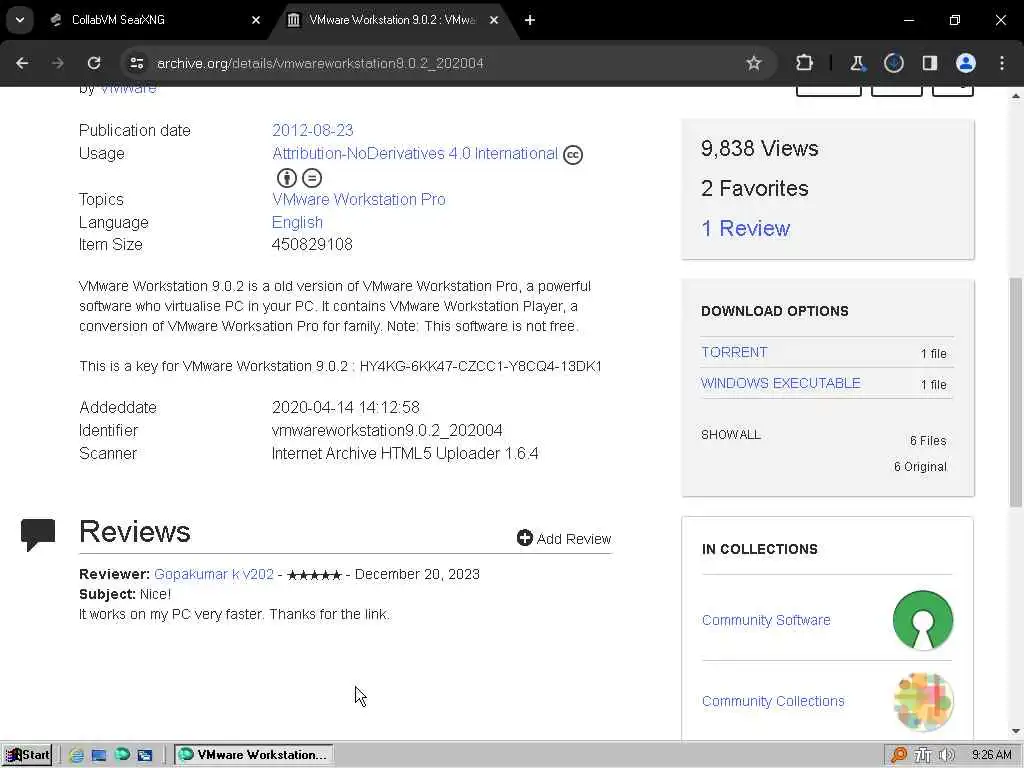Reload the archive.org page
Image resolution: width=1024 pixels, height=768 pixels.
pos(94,63)
